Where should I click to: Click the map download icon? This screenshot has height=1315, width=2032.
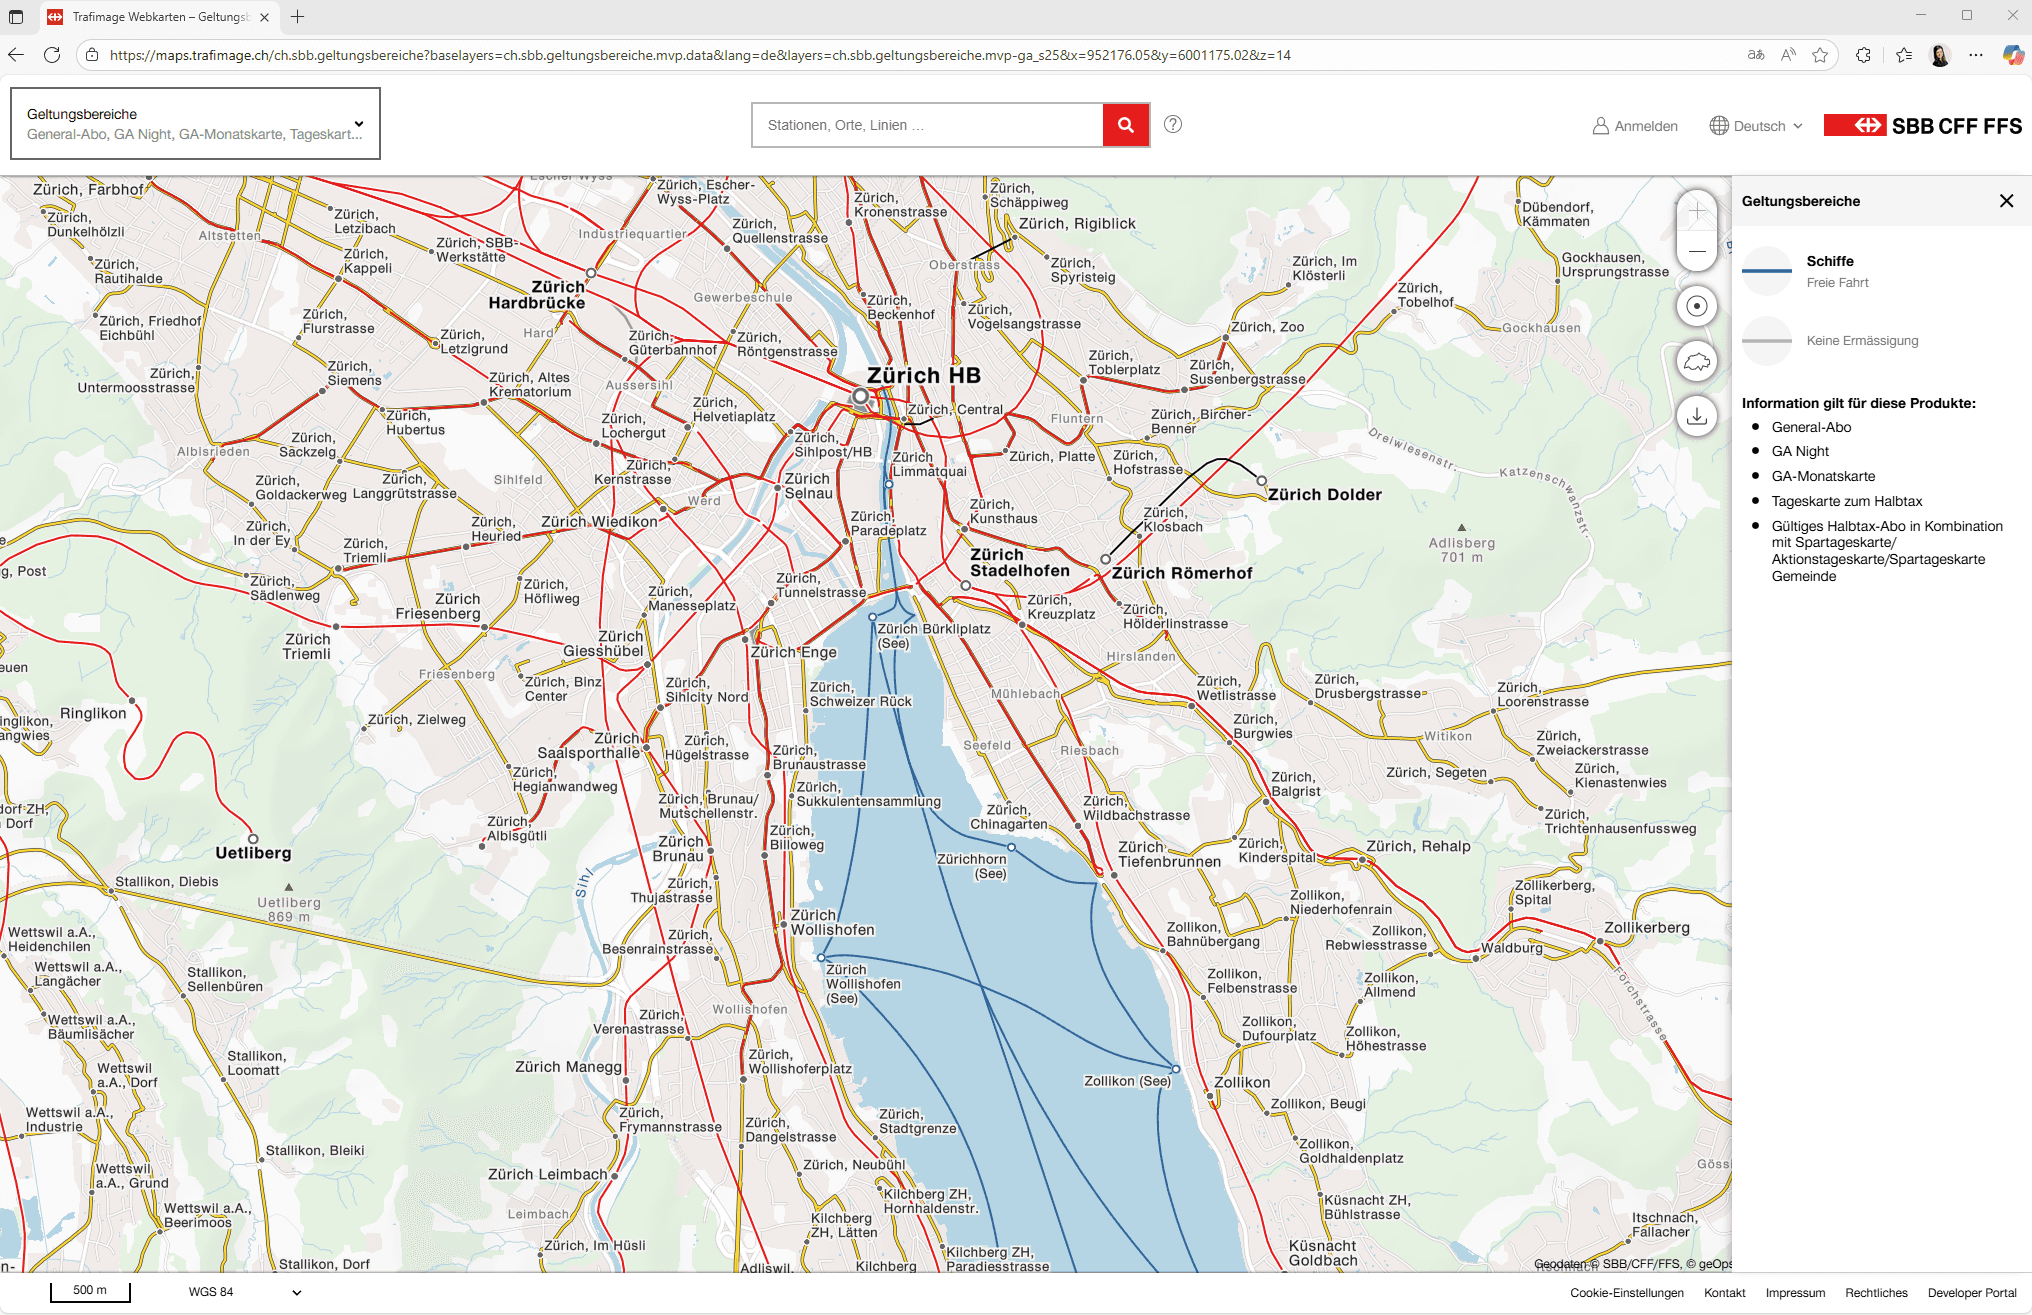1697,416
